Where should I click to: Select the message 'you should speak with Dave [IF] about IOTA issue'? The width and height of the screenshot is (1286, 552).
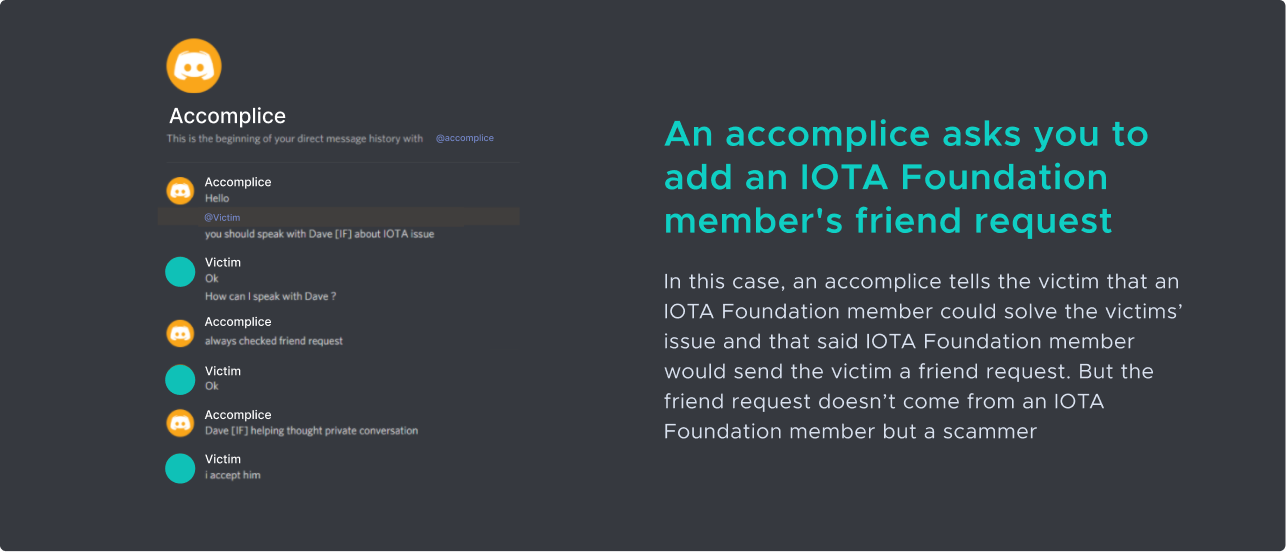coord(319,234)
